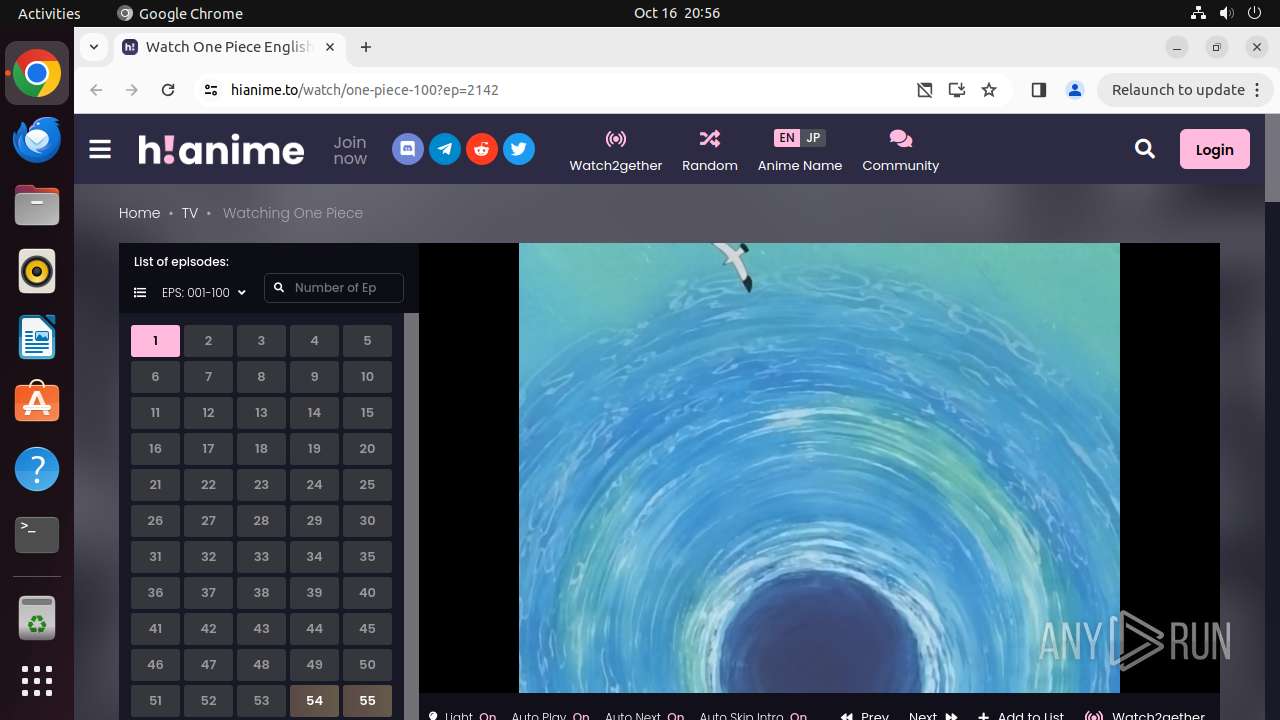Select episode 5
The width and height of the screenshot is (1280, 720).
(367, 341)
